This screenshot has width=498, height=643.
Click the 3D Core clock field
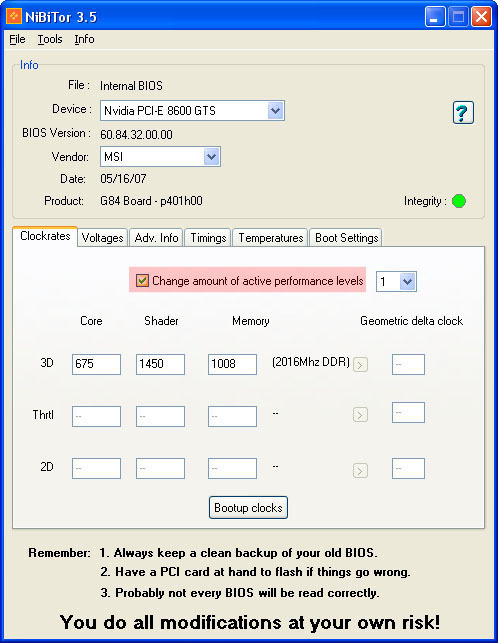click(x=96, y=364)
